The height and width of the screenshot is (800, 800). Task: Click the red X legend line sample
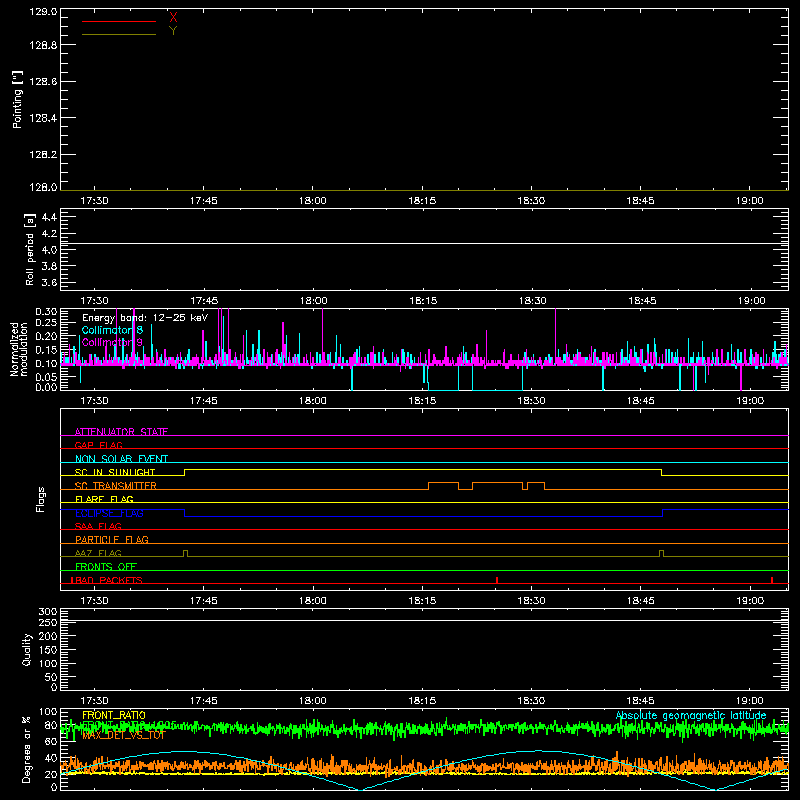pyautogui.click(x=119, y=21)
